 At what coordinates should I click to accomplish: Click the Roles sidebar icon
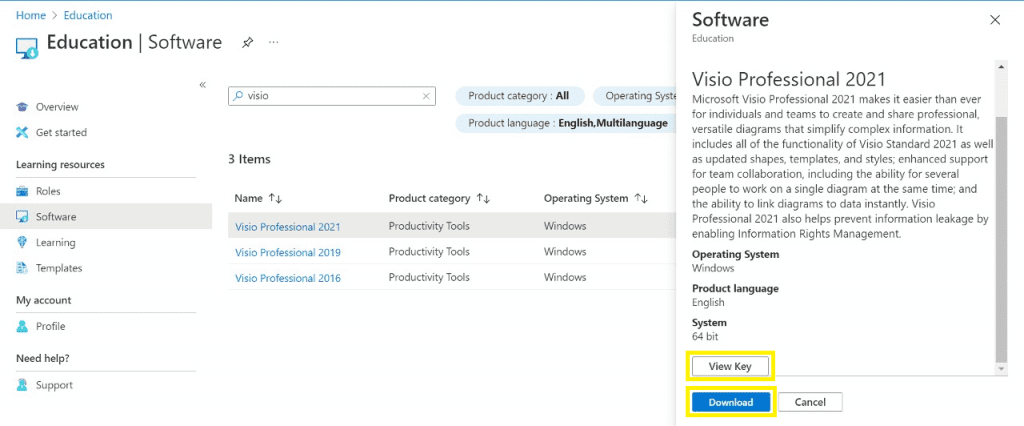tap(23, 191)
